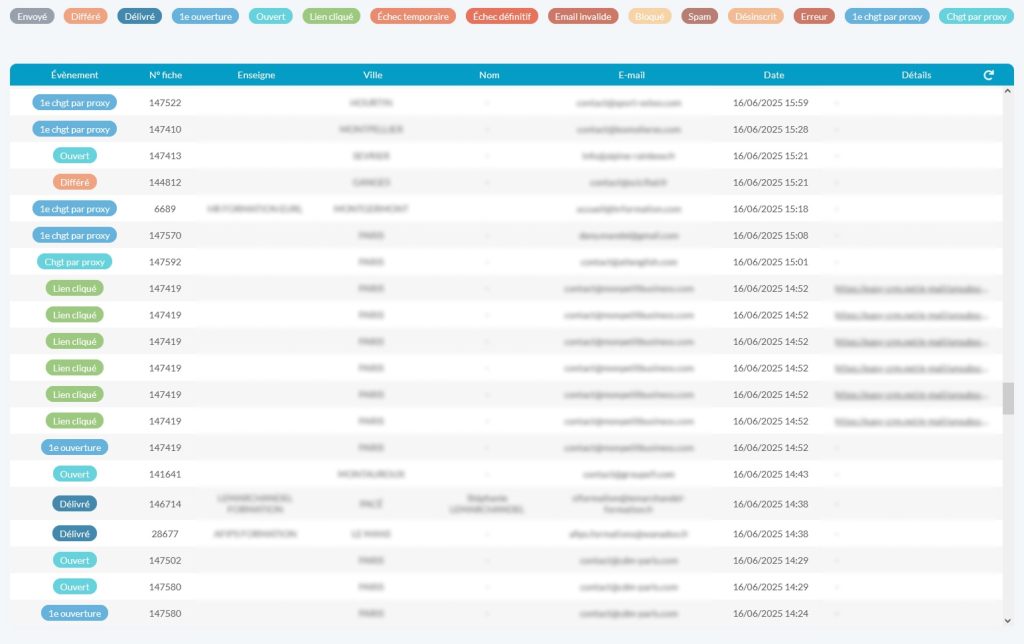Click the "Date" column header
Image resolution: width=1024 pixels, height=644 pixels.
coord(774,74)
